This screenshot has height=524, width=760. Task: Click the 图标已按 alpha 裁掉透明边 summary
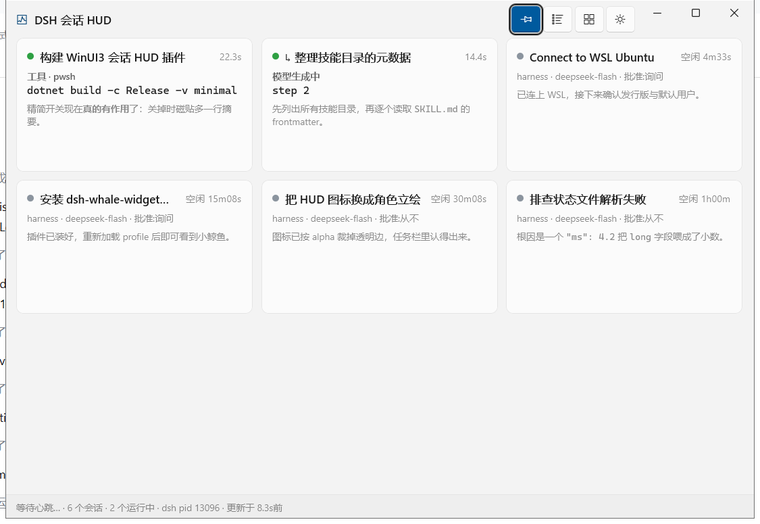[372, 237]
